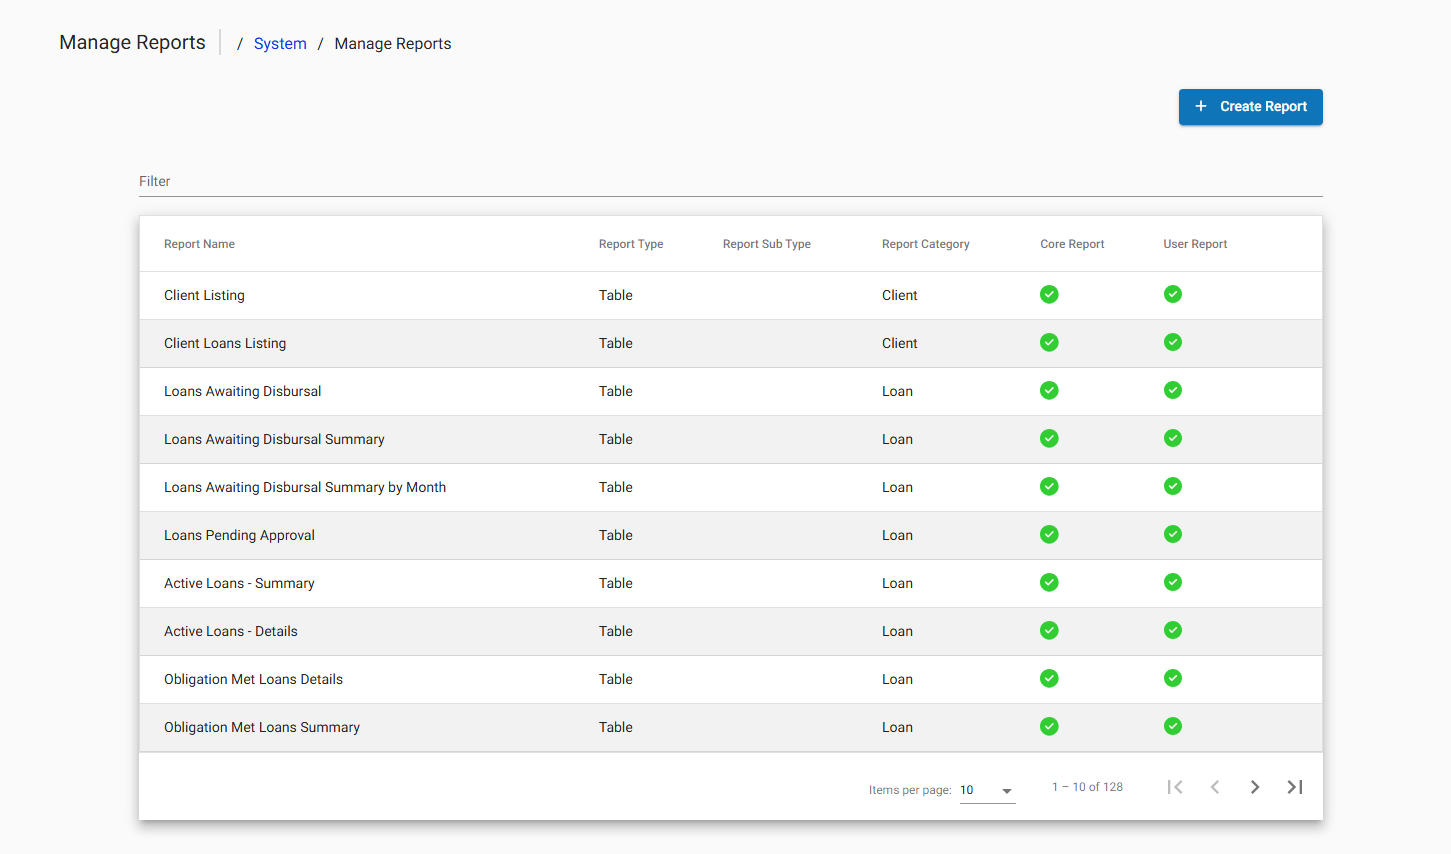Viewport: 1451px width, 854px height.
Task: Open the Client Loans Listing report
Action: [224, 342]
